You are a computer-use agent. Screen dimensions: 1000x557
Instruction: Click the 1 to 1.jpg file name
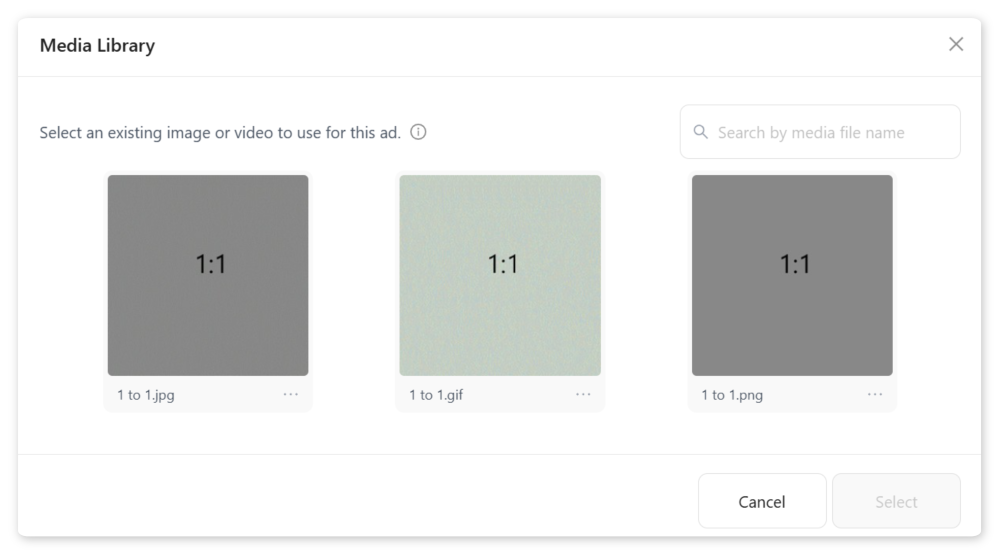click(x=146, y=395)
